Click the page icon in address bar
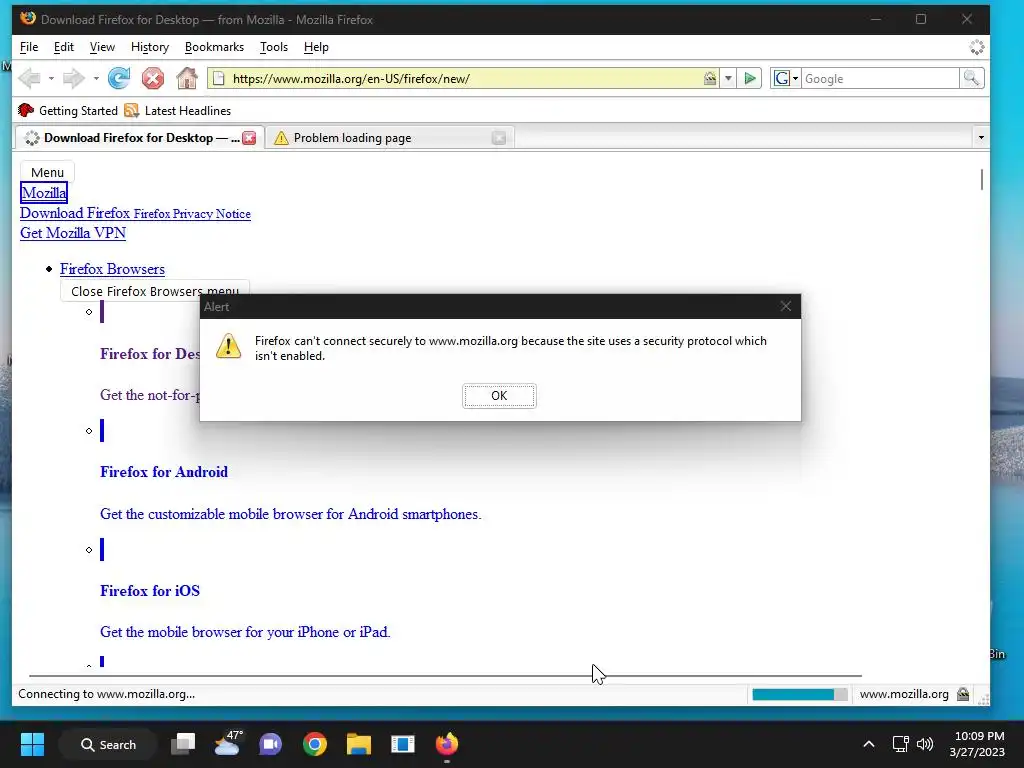The width and height of the screenshot is (1024, 768). [219, 78]
